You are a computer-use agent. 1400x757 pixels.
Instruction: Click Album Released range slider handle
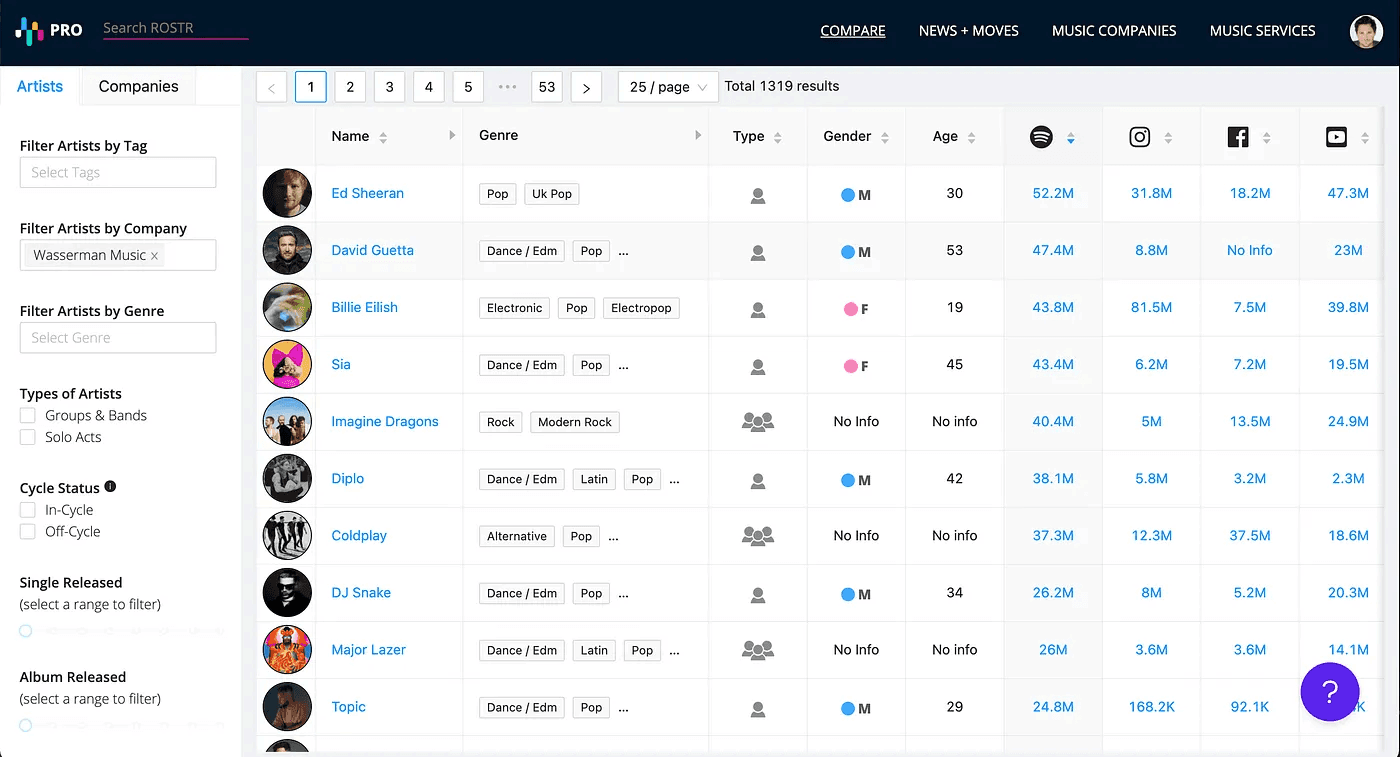[x=26, y=725]
